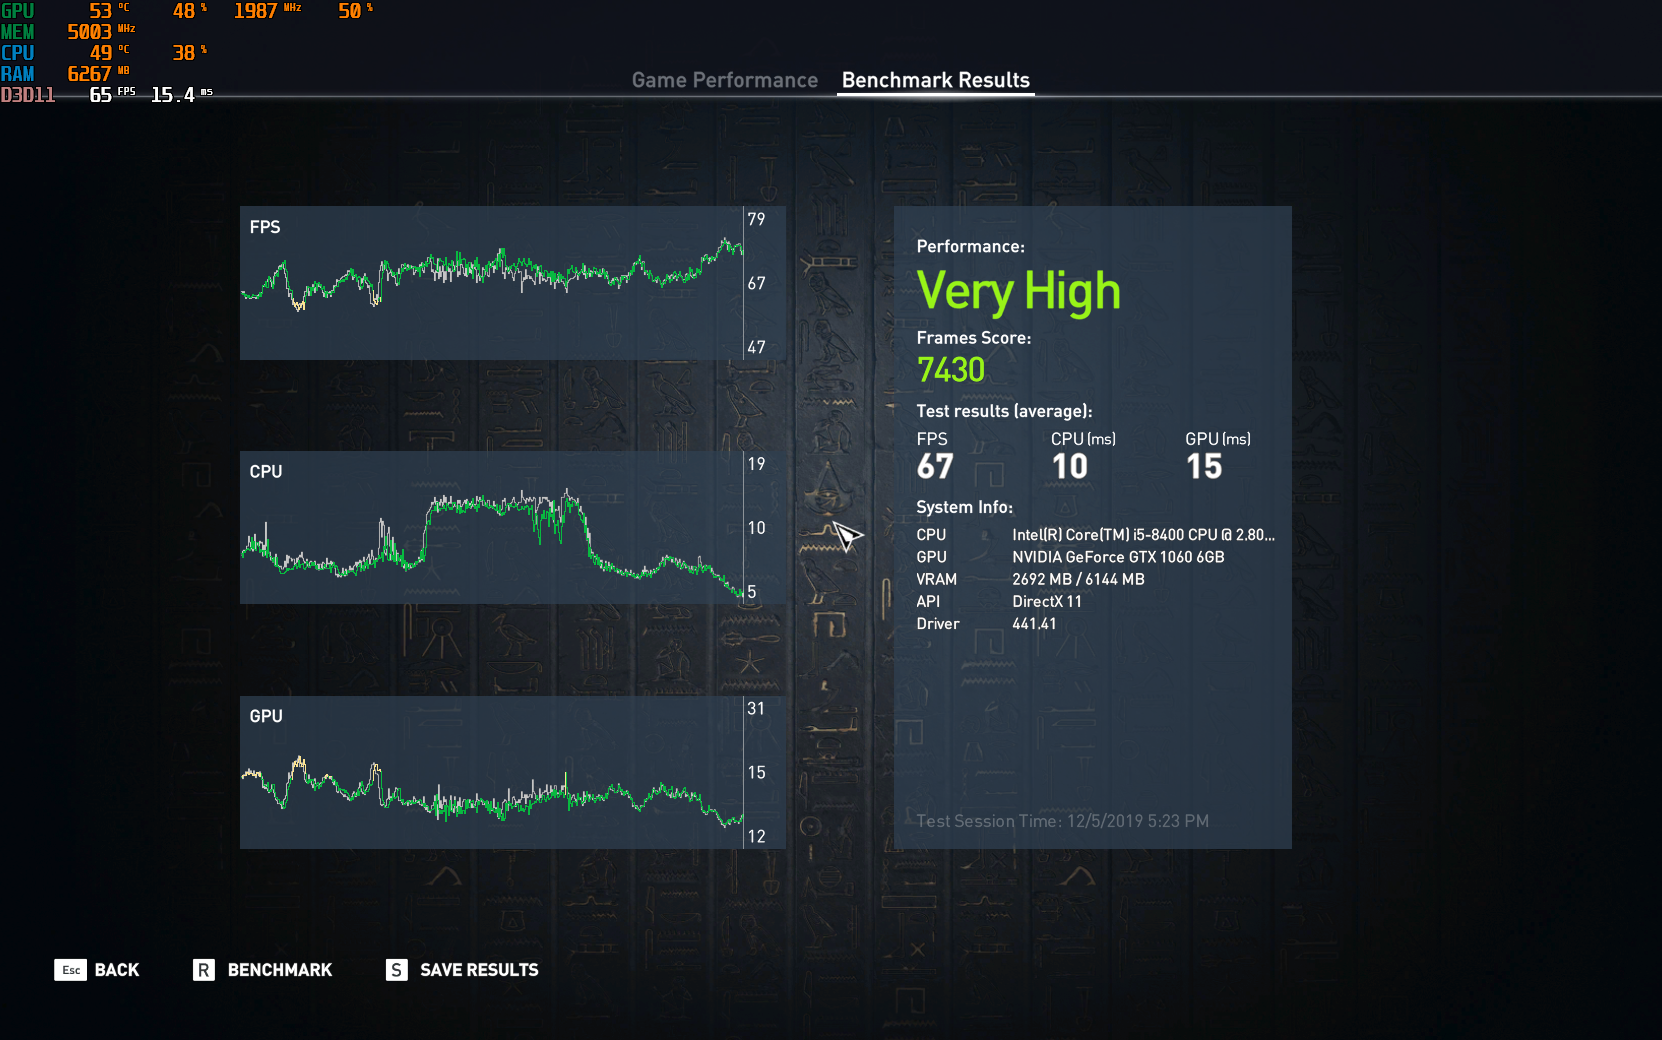The width and height of the screenshot is (1662, 1040).
Task: Click the overlay MEM clock 5003 MHz
Action: [x=100, y=32]
